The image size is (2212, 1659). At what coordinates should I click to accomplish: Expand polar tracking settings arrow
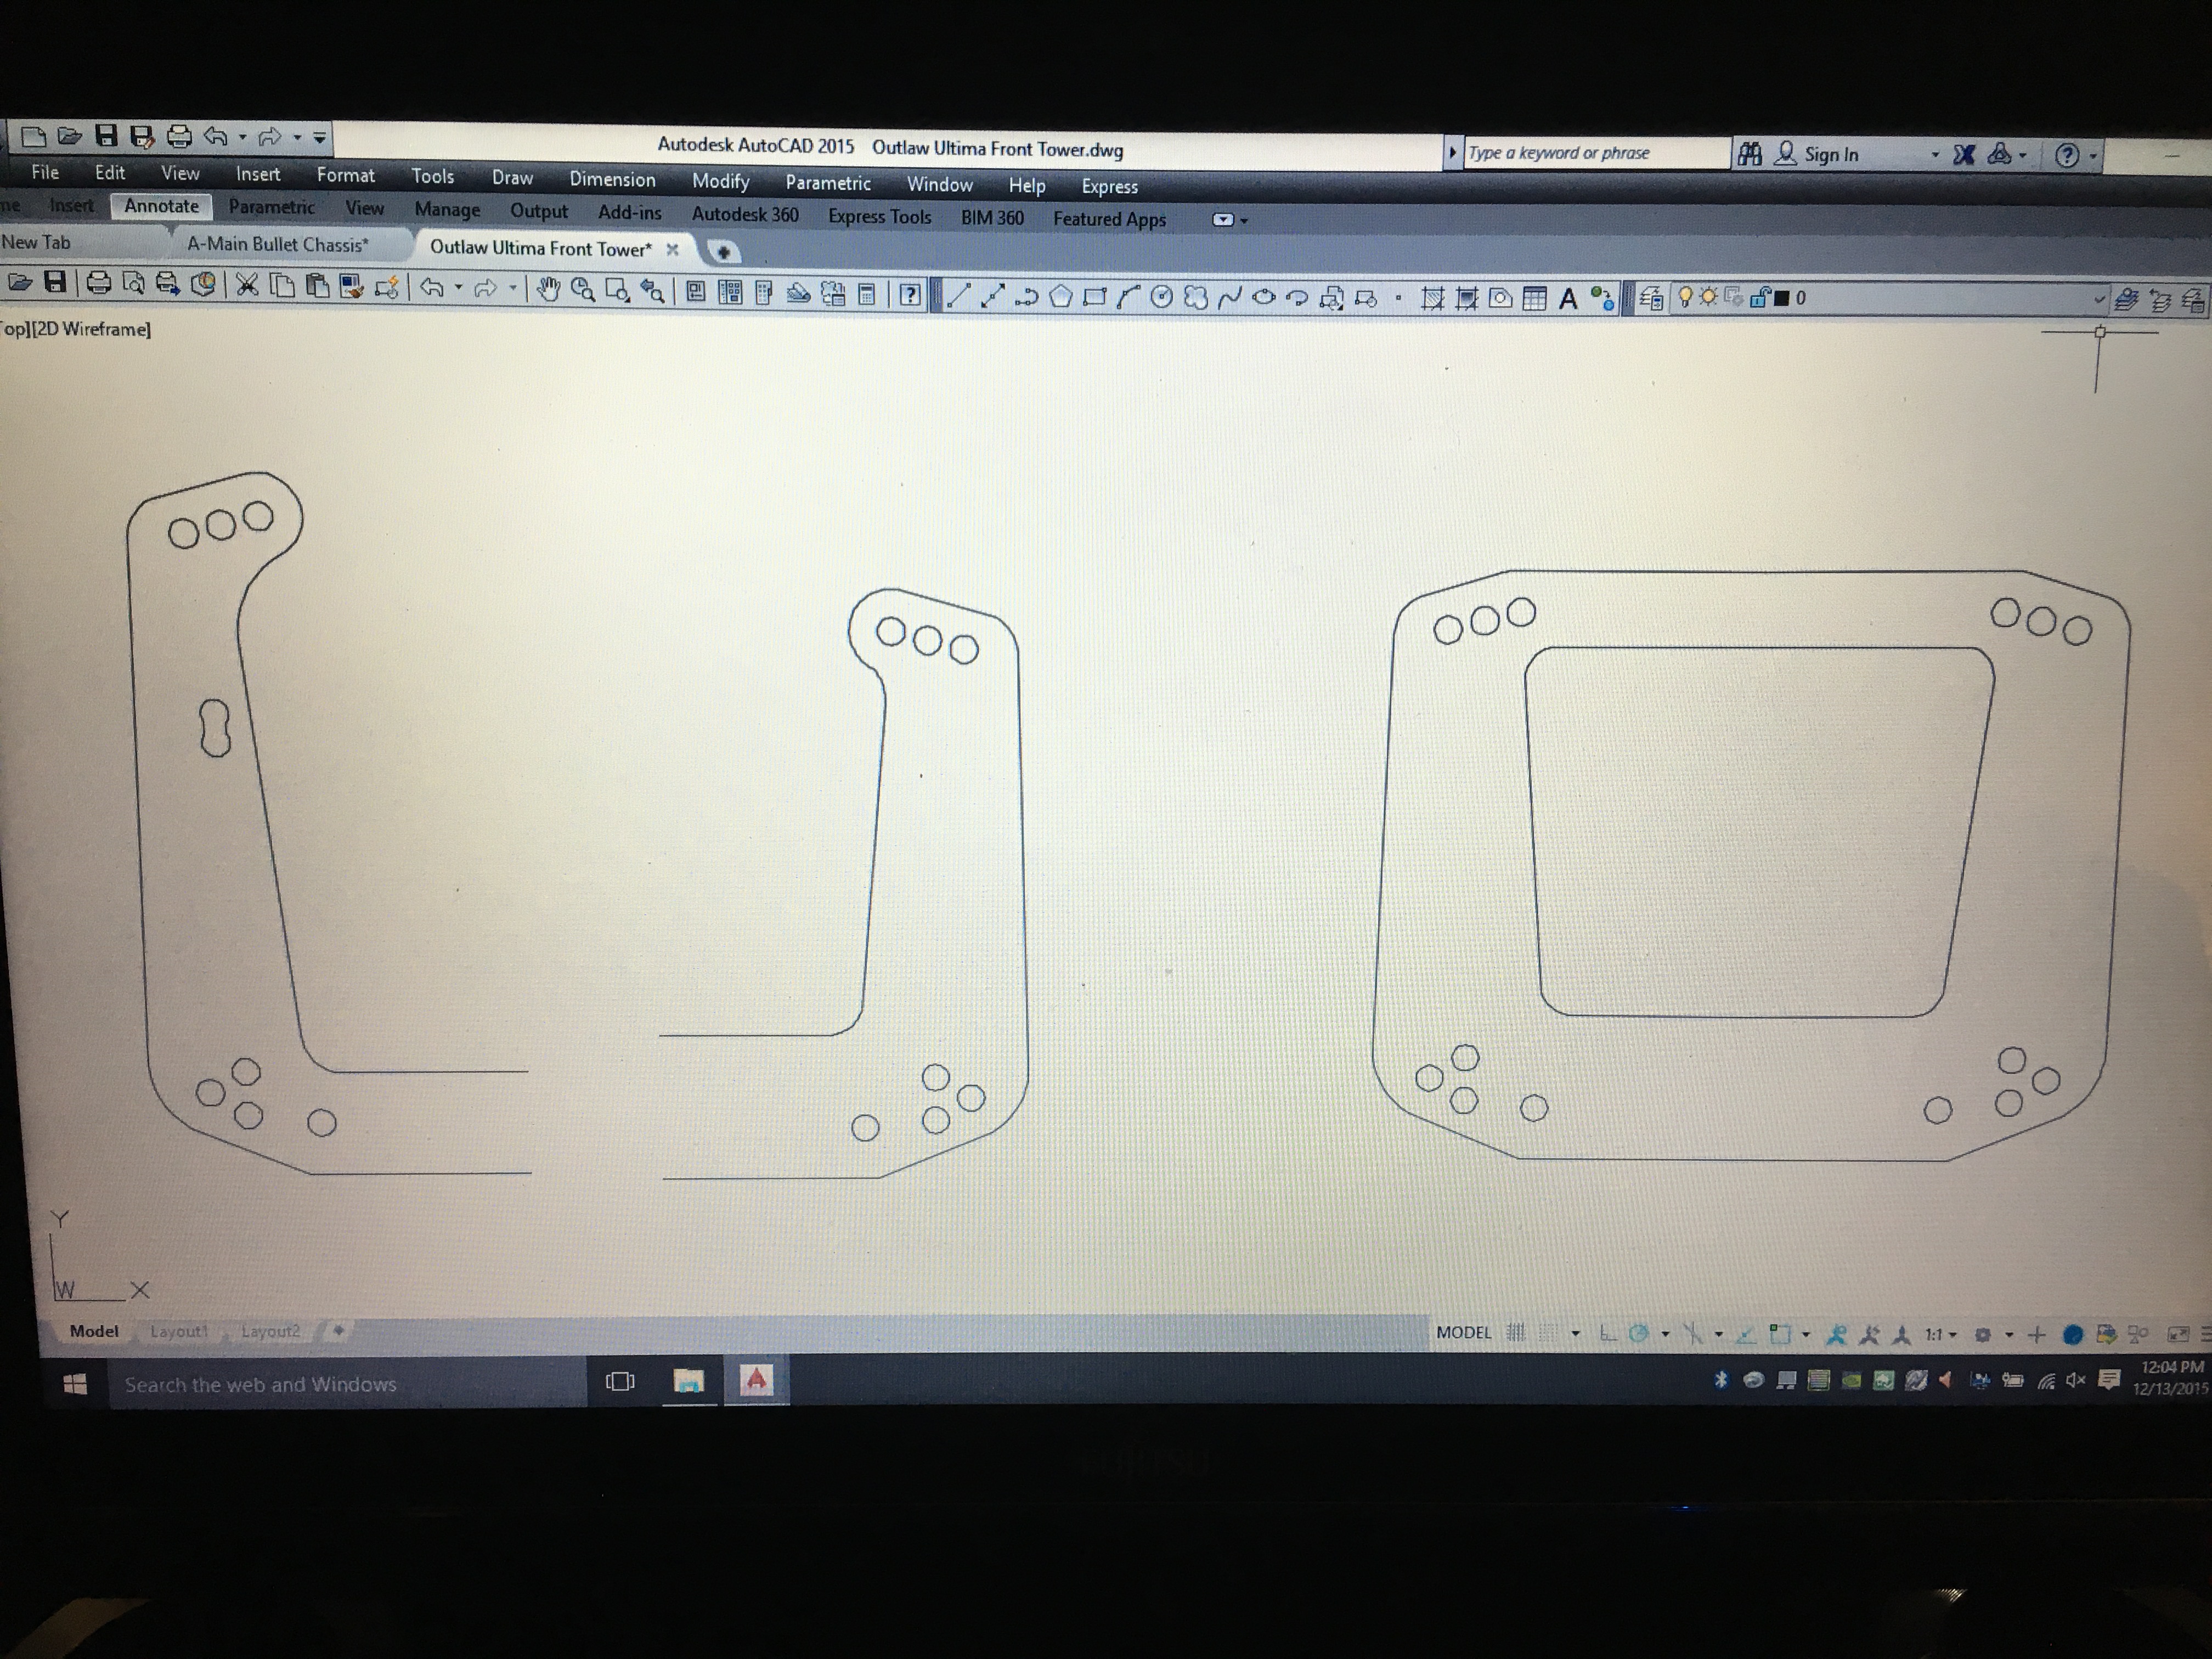click(x=1665, y=1333)
